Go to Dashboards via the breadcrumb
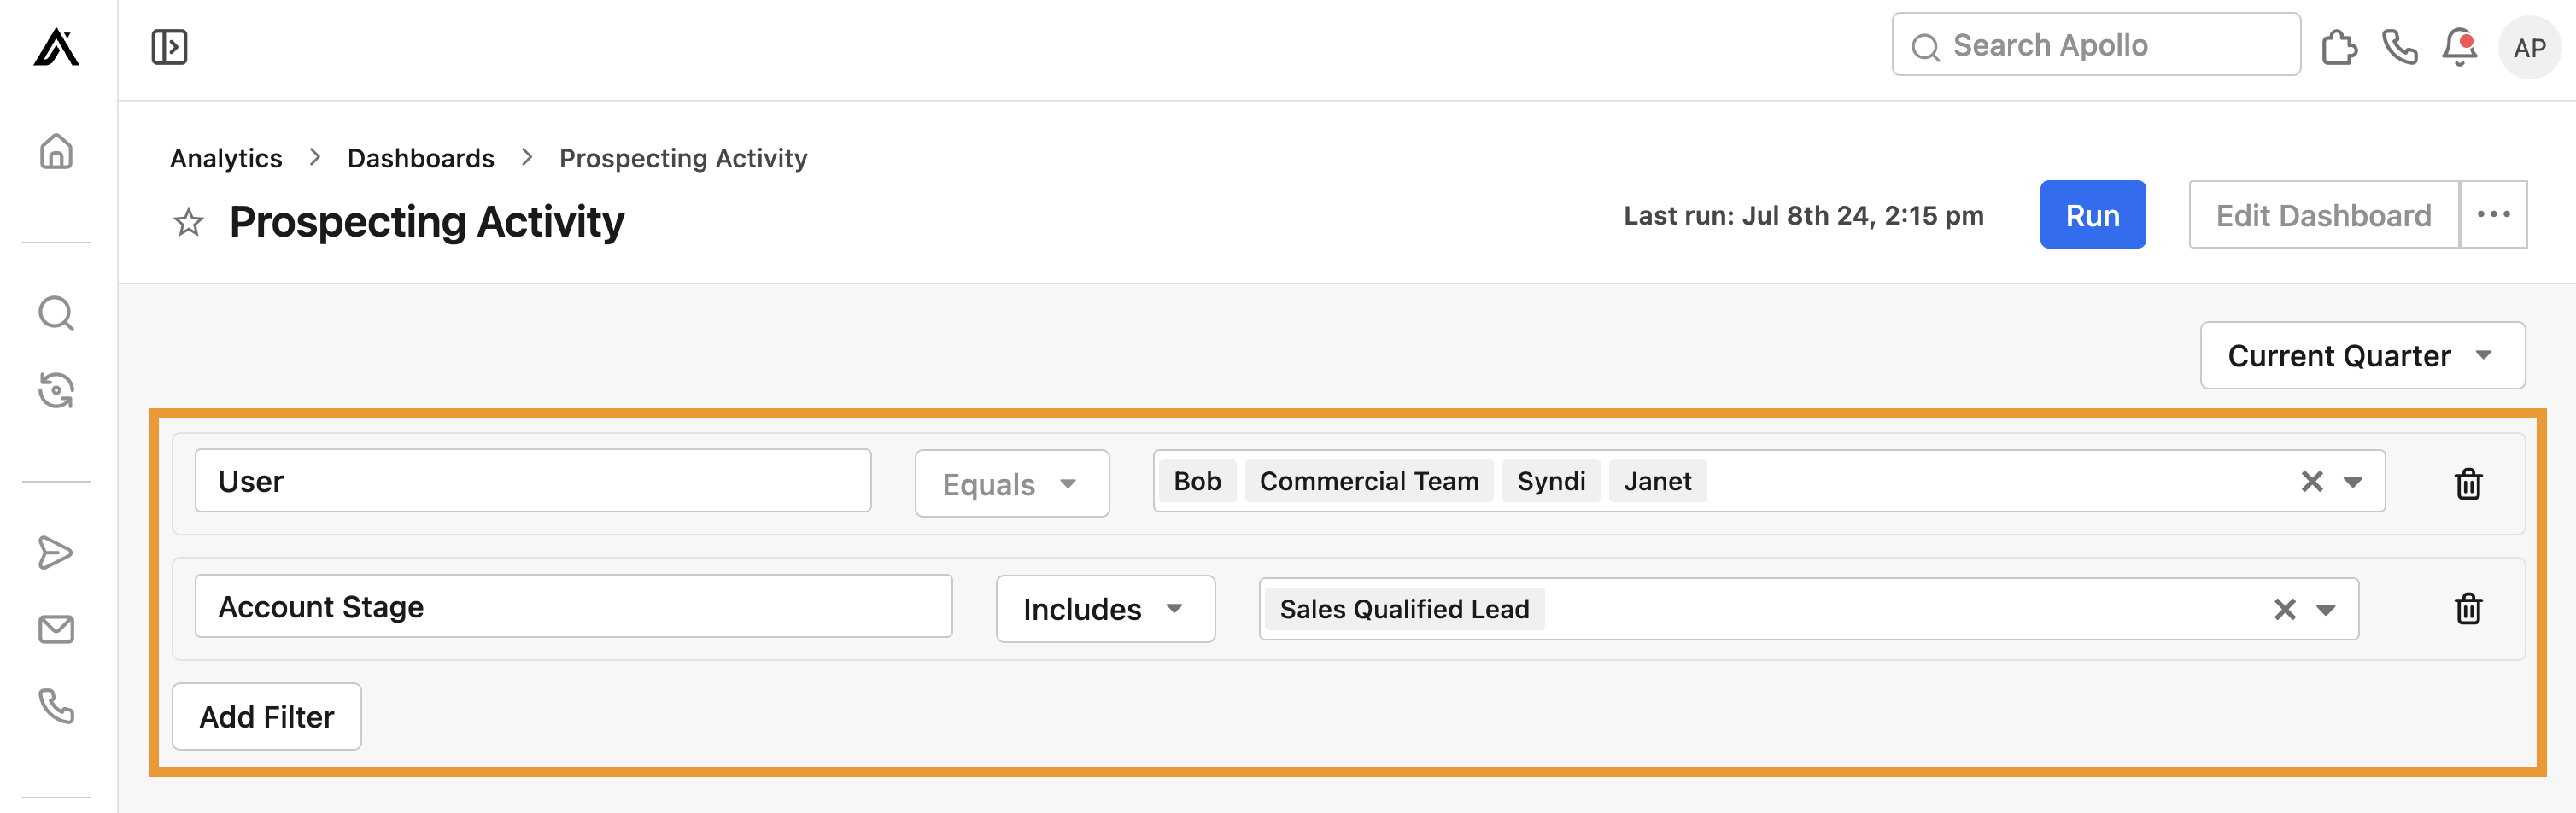The width and height of the screenshot is (2576, 813). tap(420, 158)
